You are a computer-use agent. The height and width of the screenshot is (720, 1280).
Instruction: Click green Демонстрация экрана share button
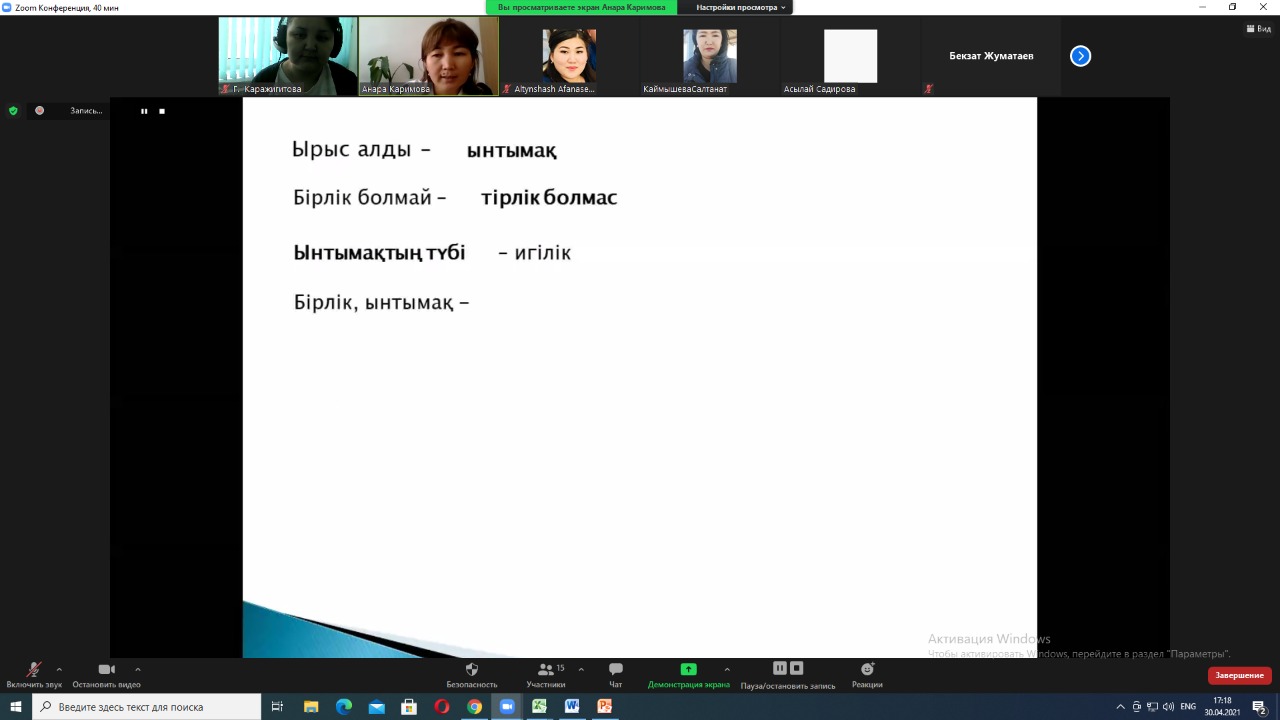pyautogui.click(x=689, y=675)
